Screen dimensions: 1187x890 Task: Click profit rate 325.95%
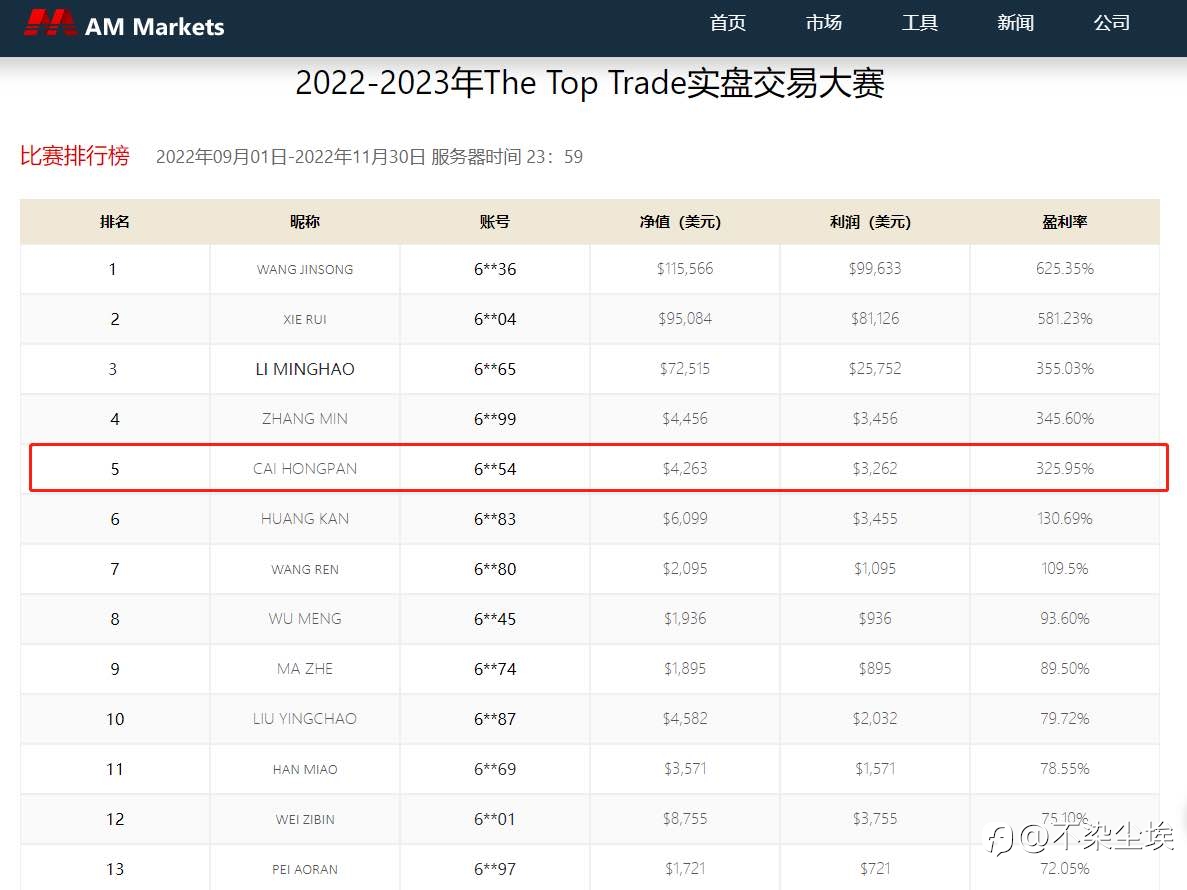tap(1065, 468)
